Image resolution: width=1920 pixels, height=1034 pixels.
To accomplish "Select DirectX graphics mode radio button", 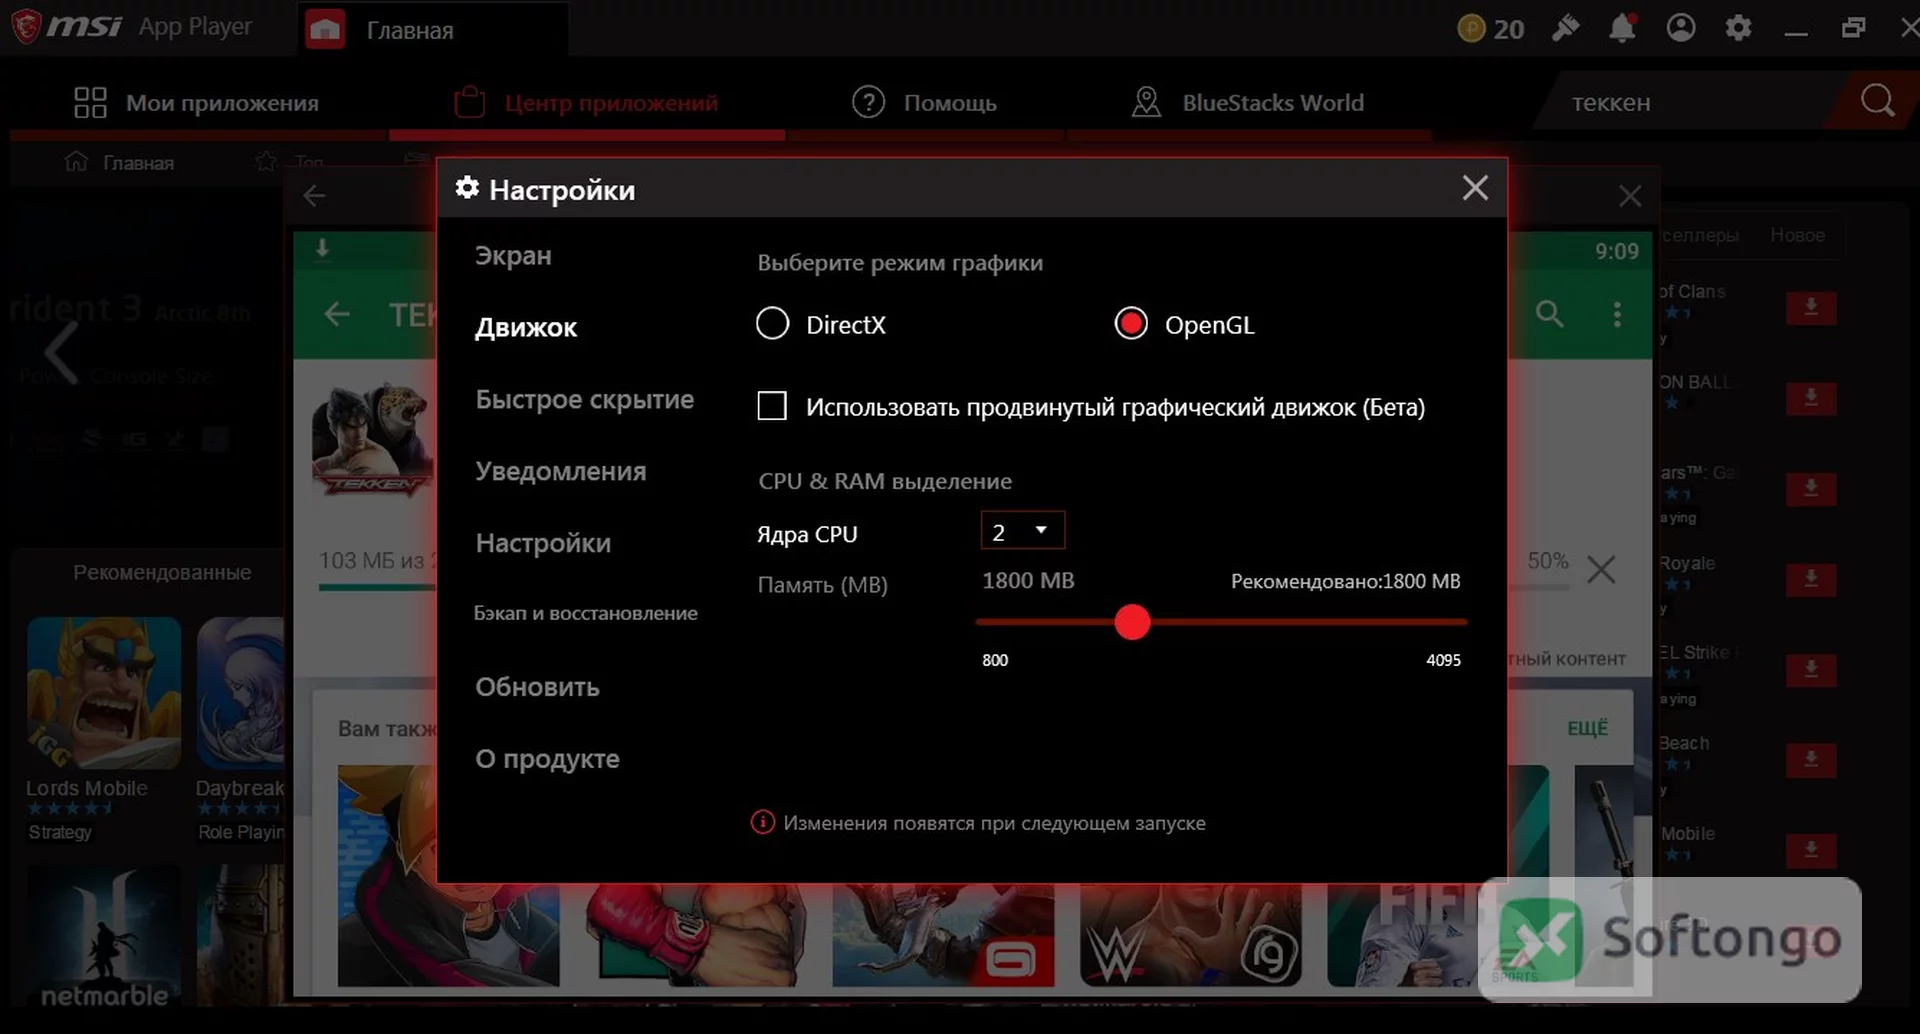I will (772, 324).
